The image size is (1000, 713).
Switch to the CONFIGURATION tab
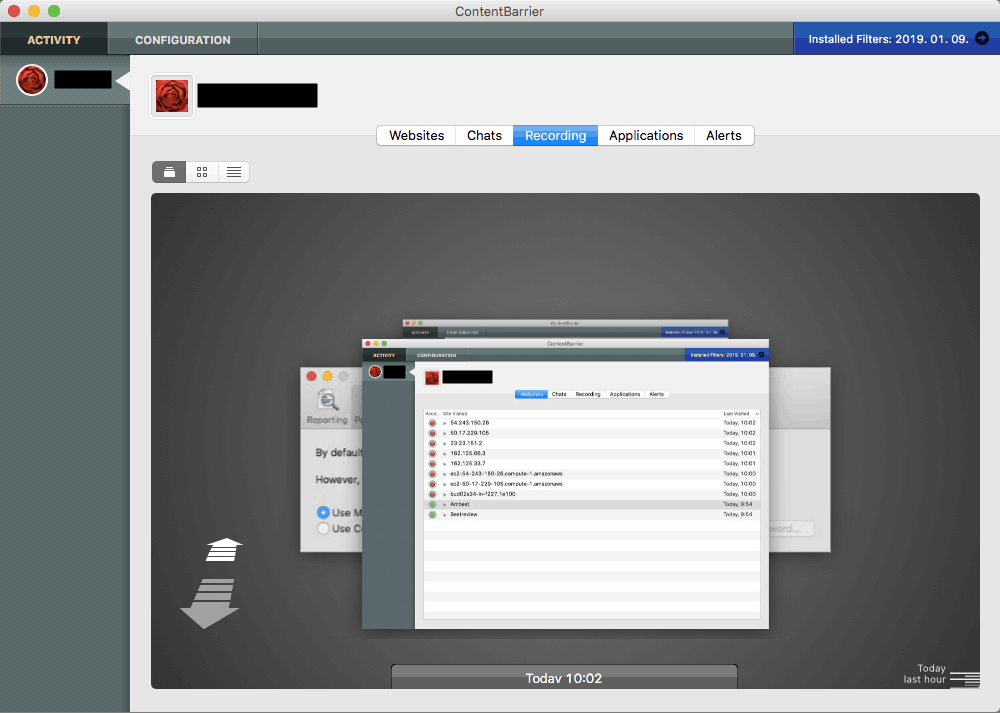tap(182, 39)
